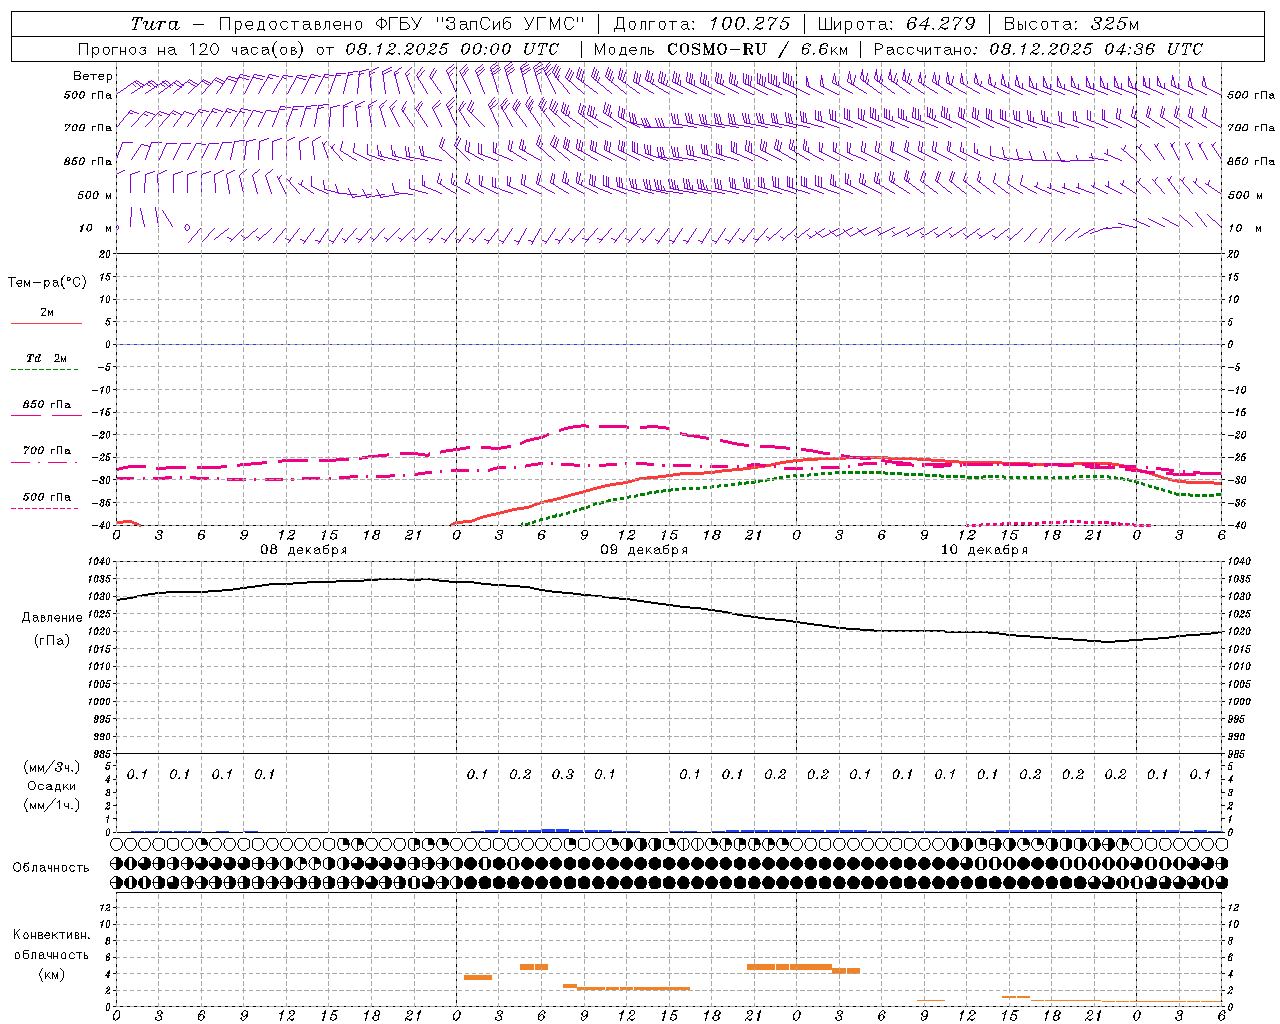Screen dimensions: 1280x1024
Task: Click the "Тем-ра(°C)" temperature label
Action: (47, 282)
